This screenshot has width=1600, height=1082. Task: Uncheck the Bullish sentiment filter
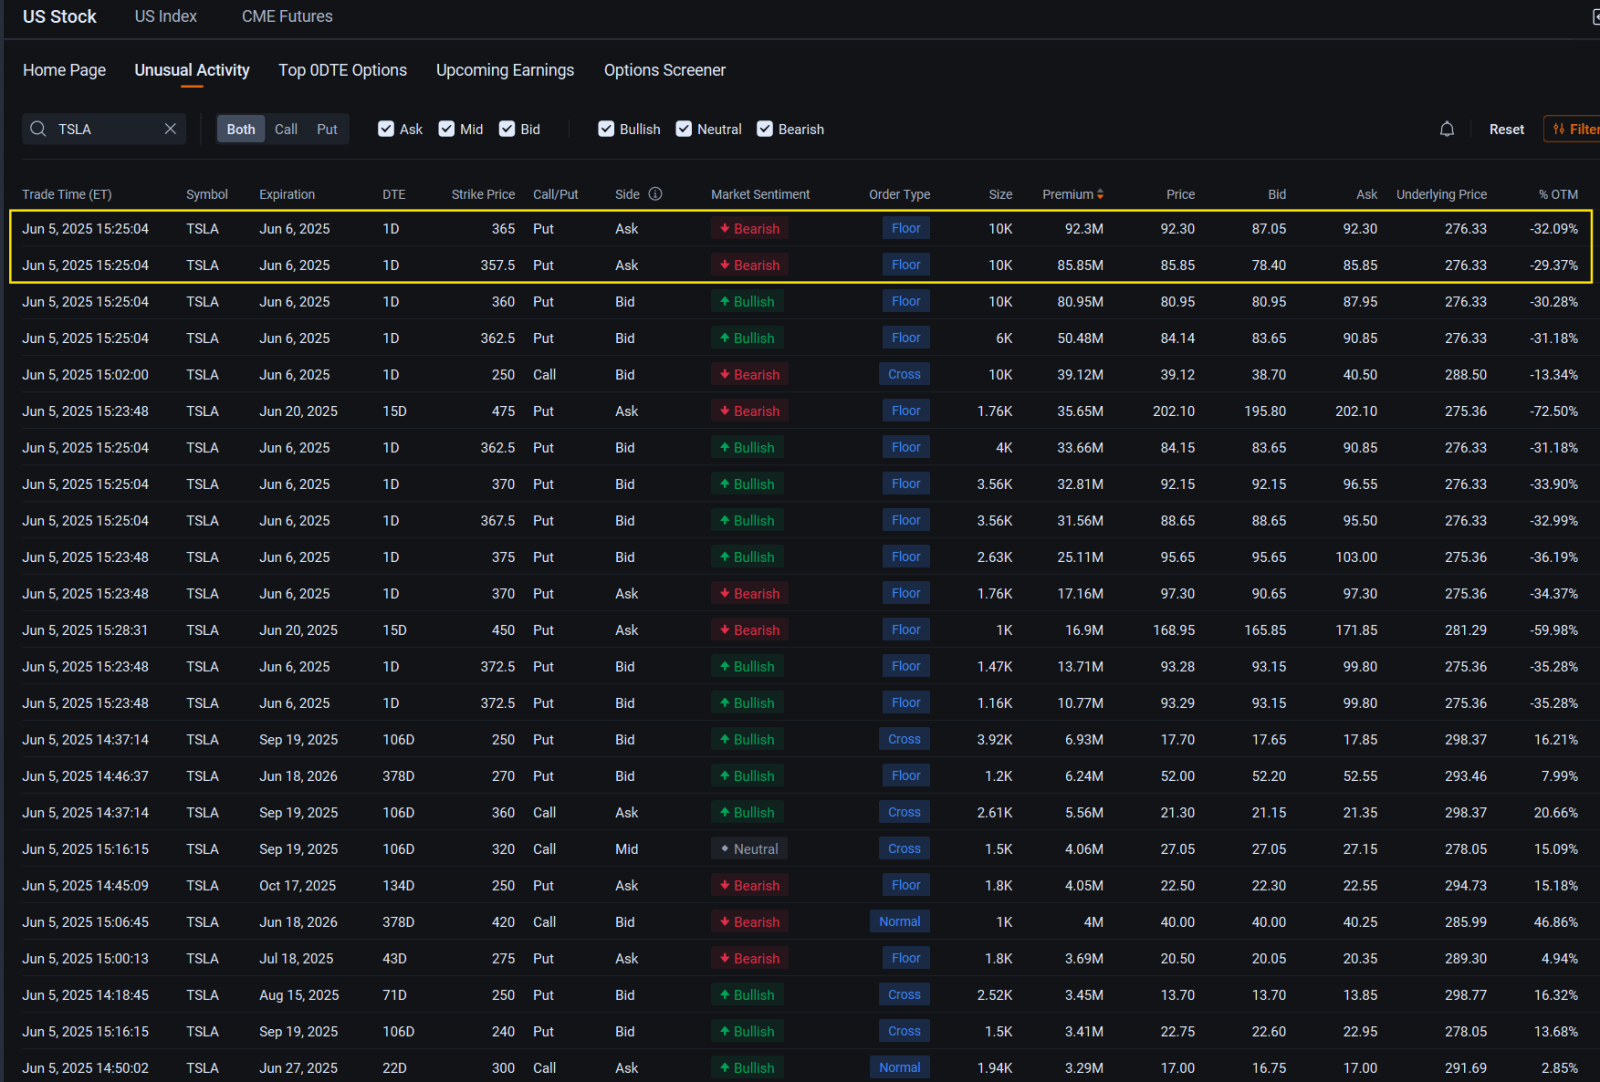(x=606, y=129)
